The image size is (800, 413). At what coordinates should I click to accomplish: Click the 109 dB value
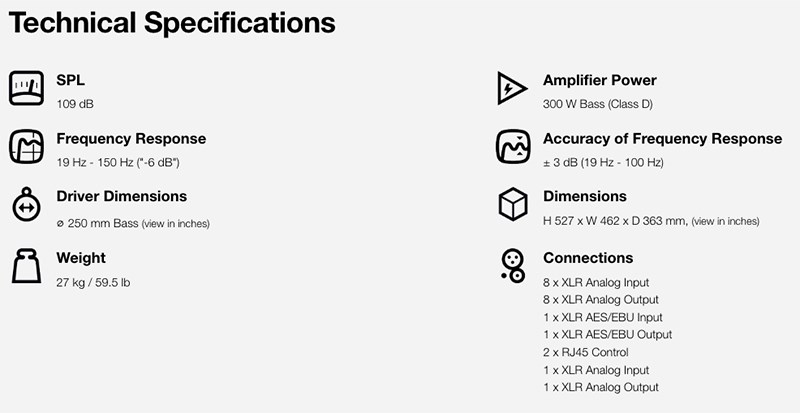point(75,104)
